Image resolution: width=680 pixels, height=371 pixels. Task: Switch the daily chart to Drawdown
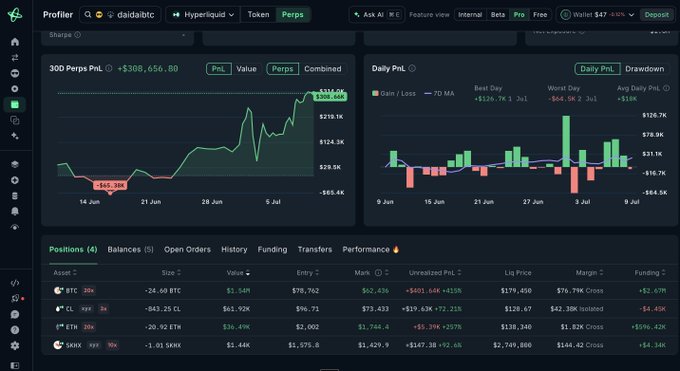(644, 69)
